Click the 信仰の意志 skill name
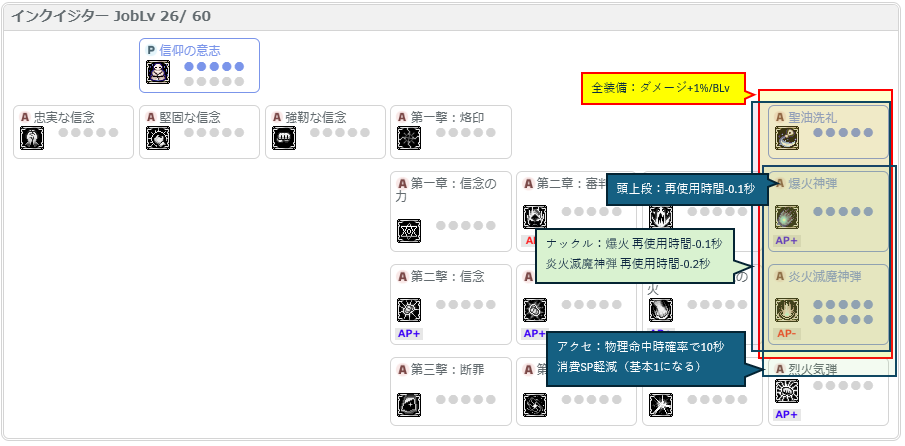 190,51
